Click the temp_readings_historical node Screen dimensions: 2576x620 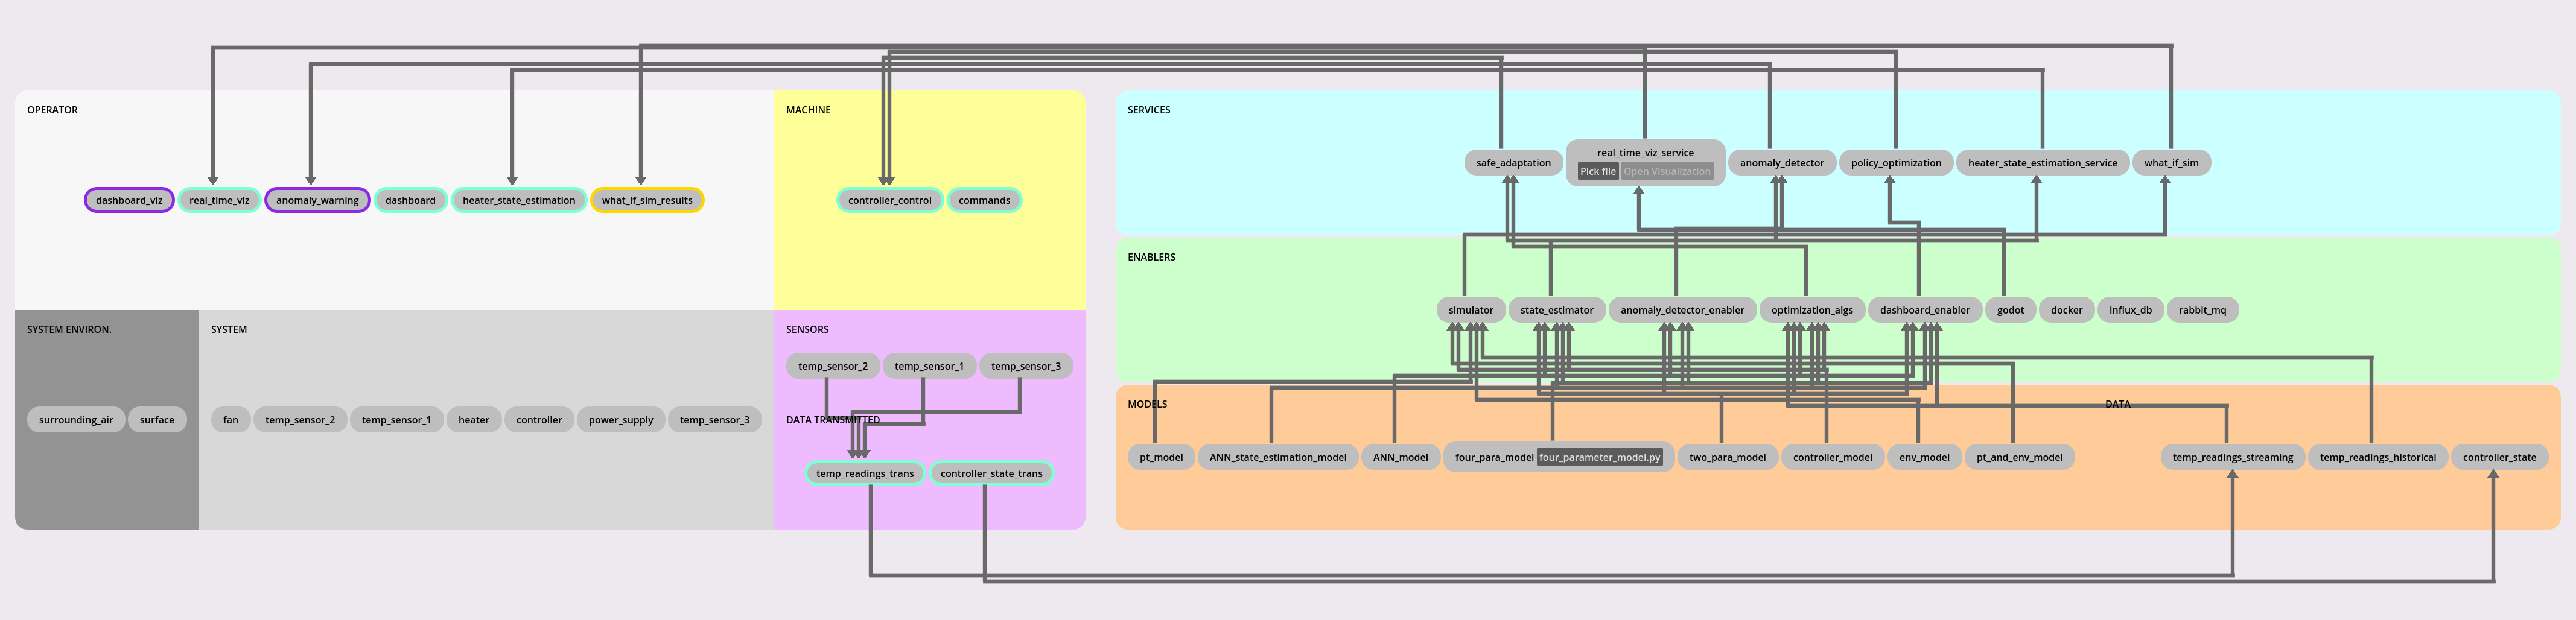point(2377,457)
